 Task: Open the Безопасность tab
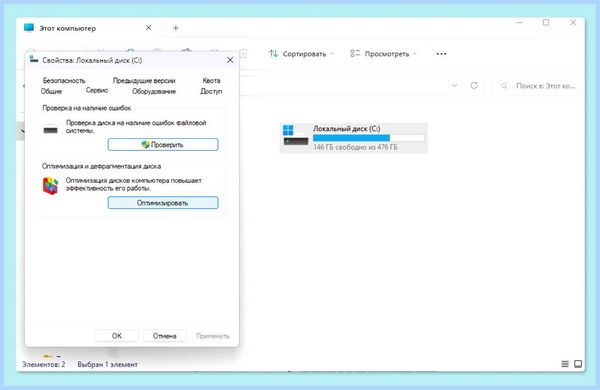(x=64, y=80)
